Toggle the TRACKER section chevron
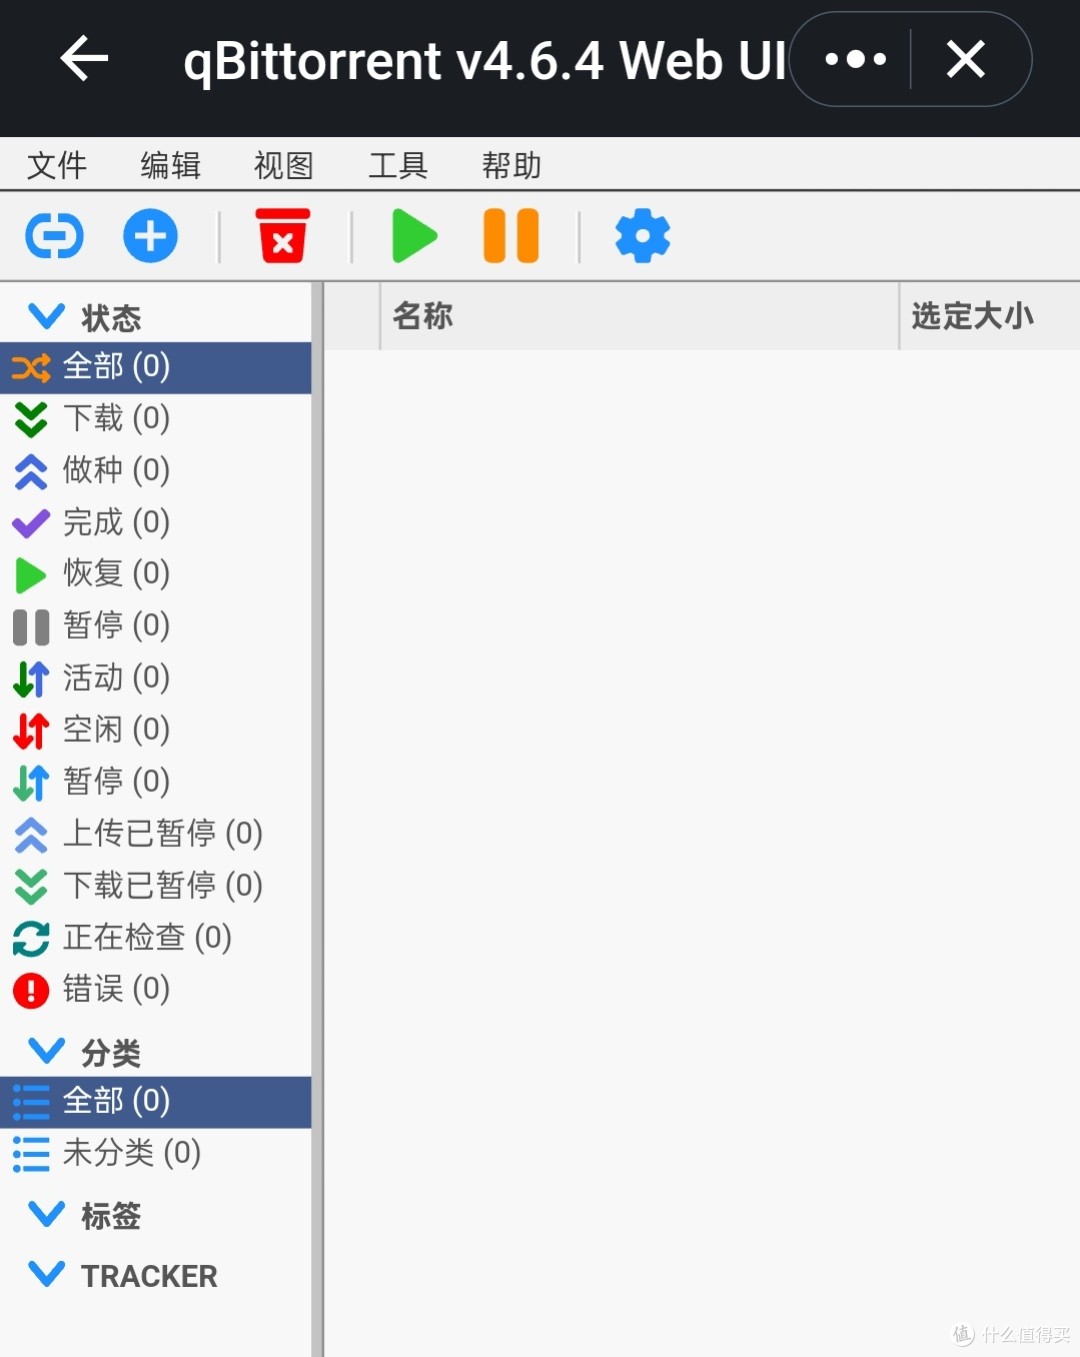 pyautogui.click(x=47, y=1274)
